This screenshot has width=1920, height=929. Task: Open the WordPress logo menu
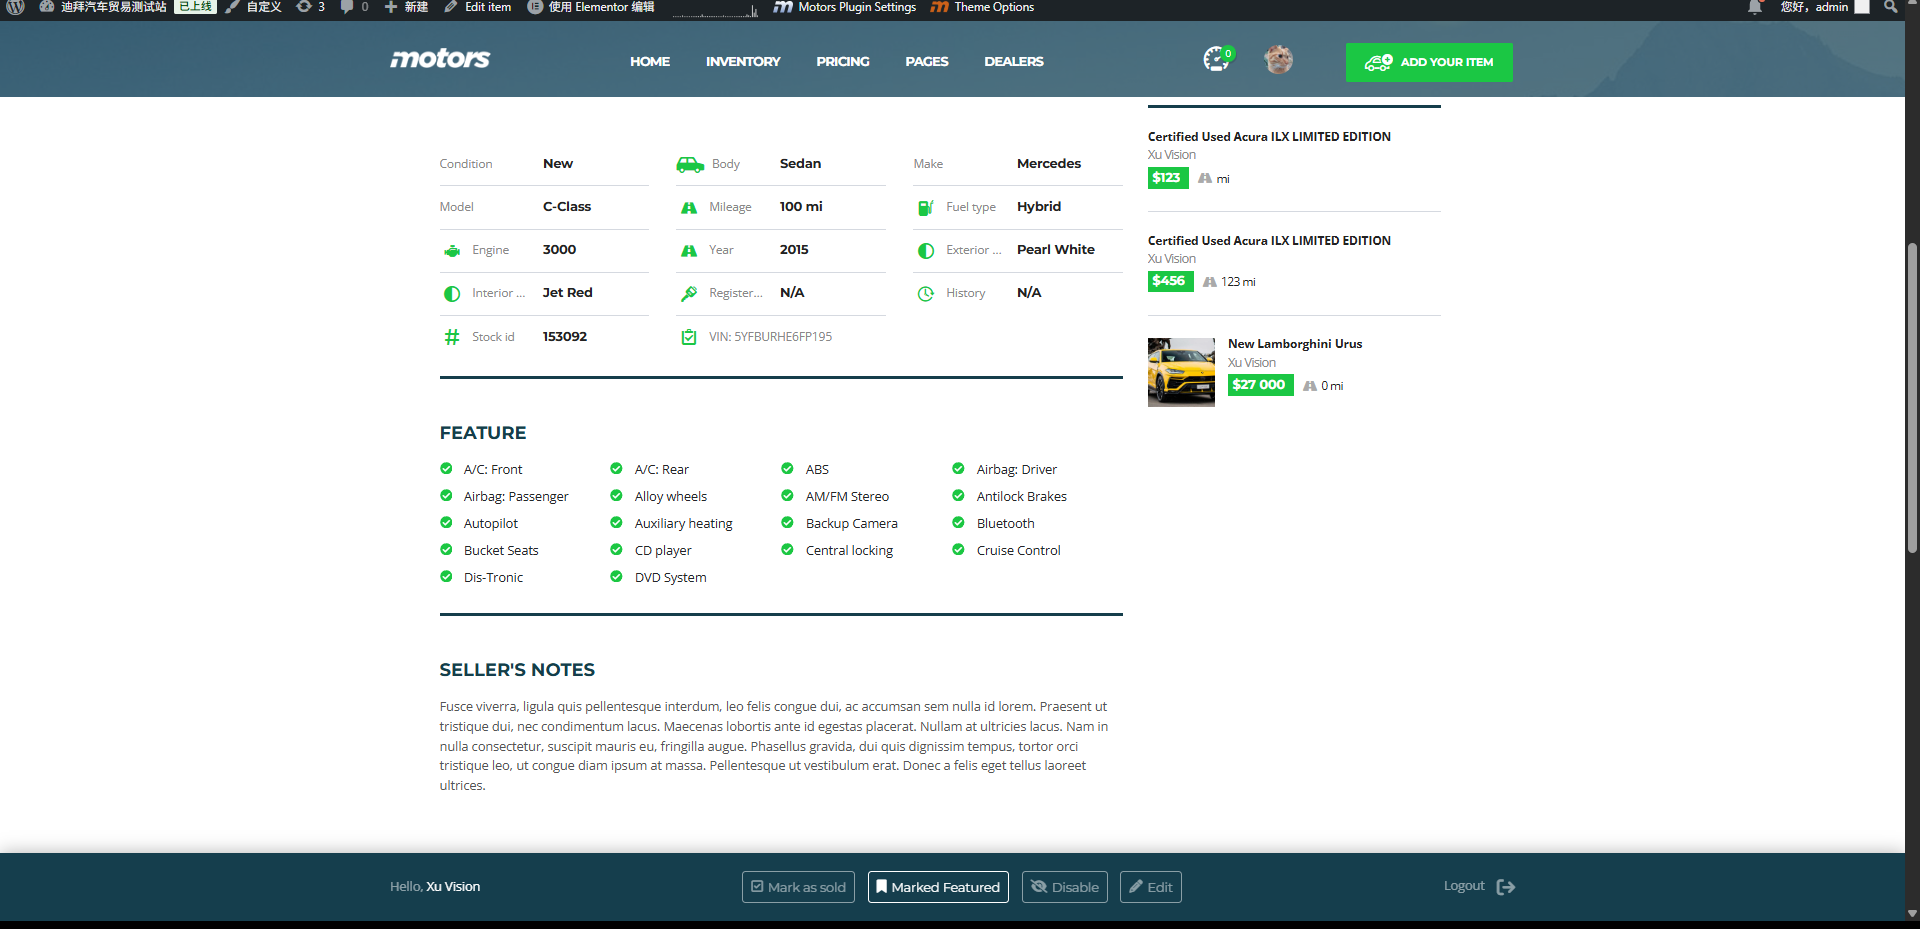tap(16, 7)
